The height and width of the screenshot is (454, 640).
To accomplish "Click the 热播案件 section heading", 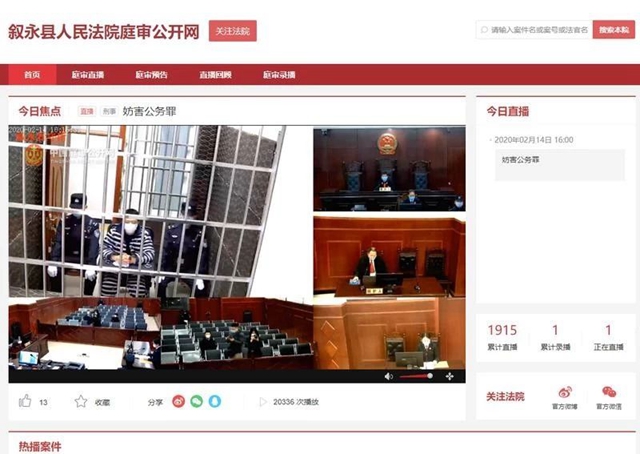I will point(40,446).
